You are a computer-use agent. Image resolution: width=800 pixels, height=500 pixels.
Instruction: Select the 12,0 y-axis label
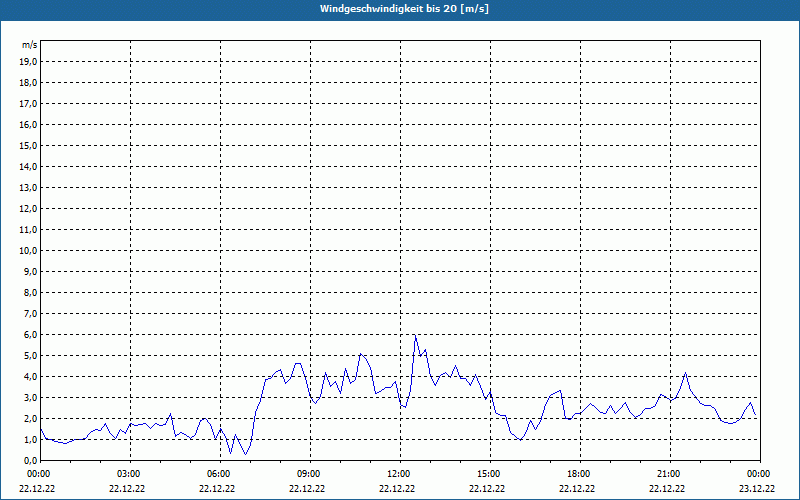tap(28, 208)
